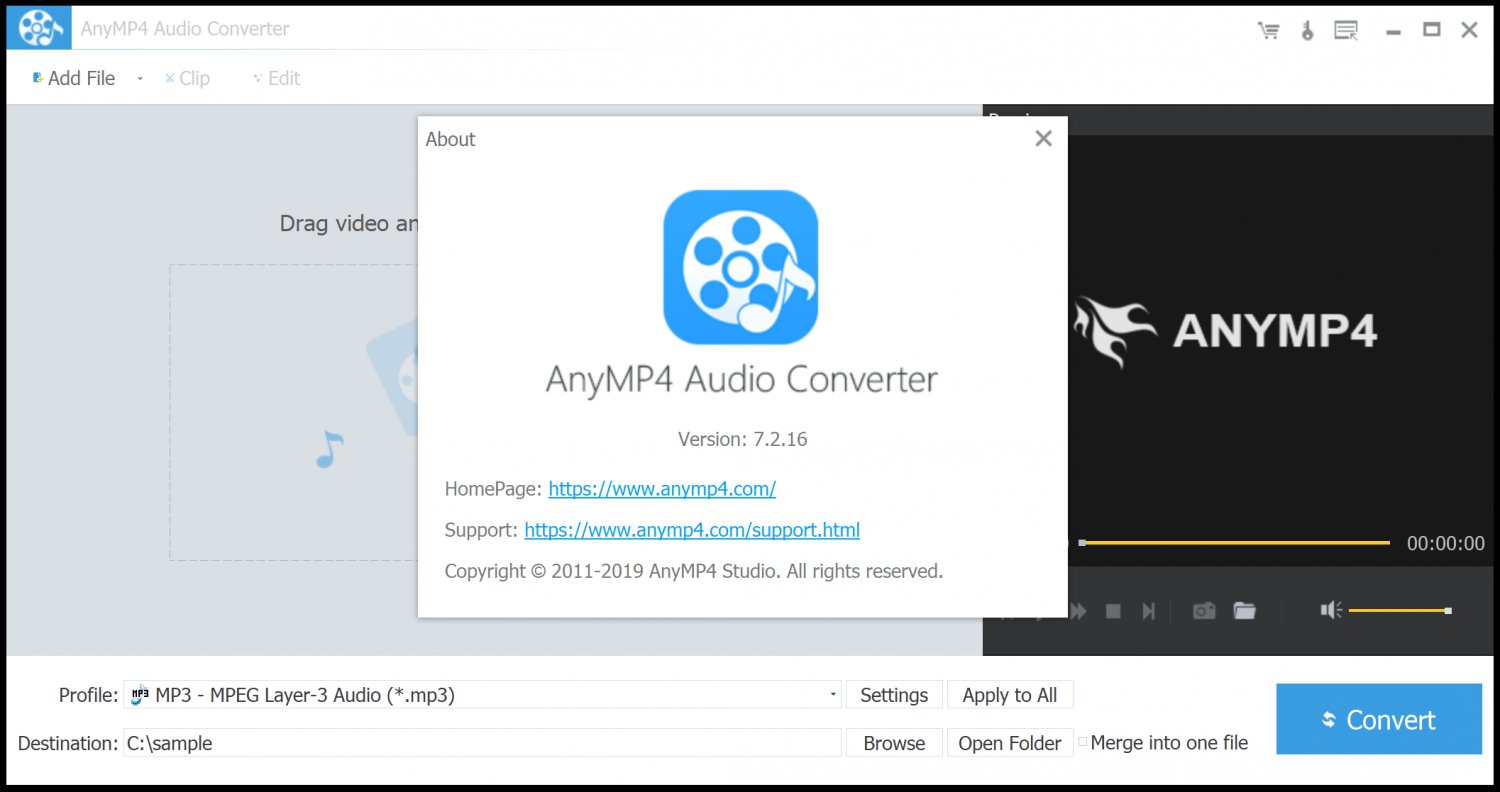
Task: Click the Settings button
Action: click(x=894, y=695)
